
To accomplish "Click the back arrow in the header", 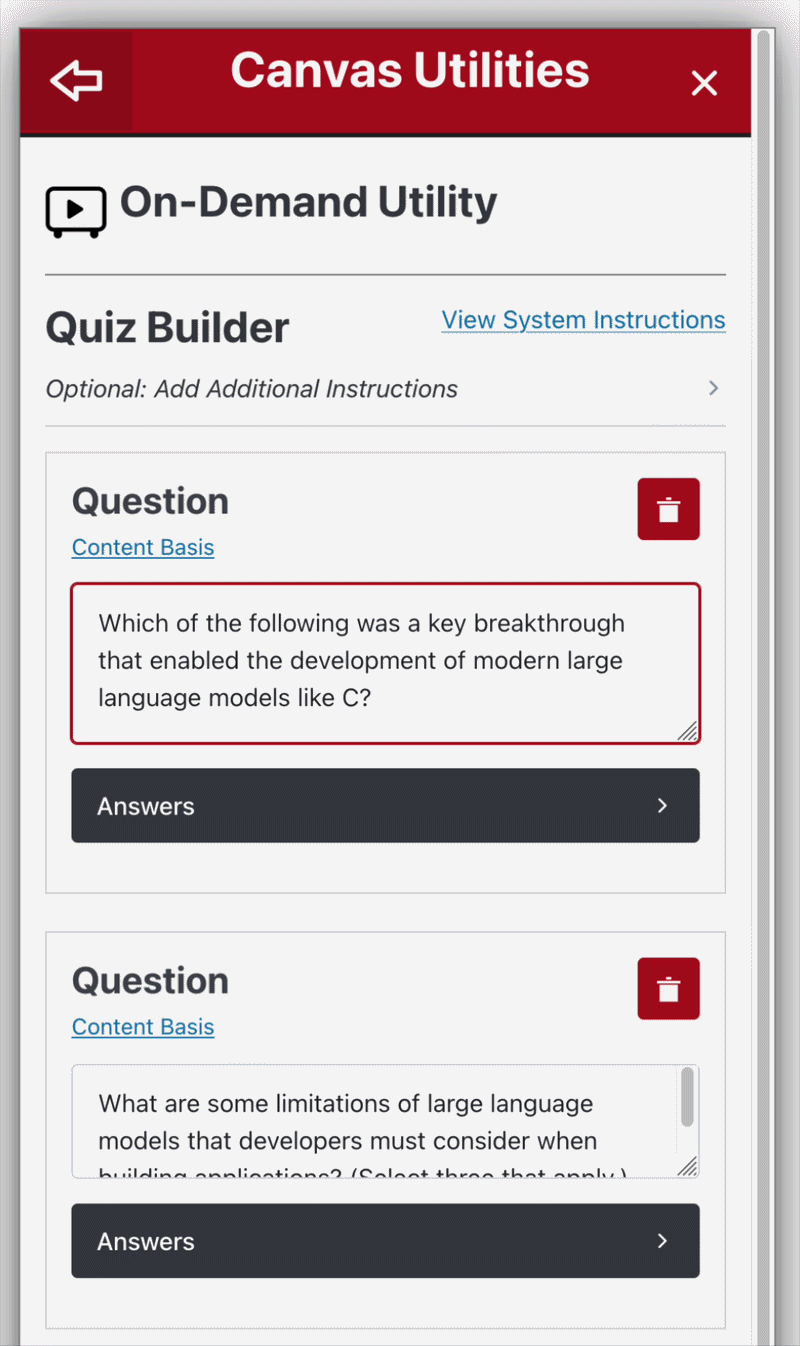I will point(76,81).
